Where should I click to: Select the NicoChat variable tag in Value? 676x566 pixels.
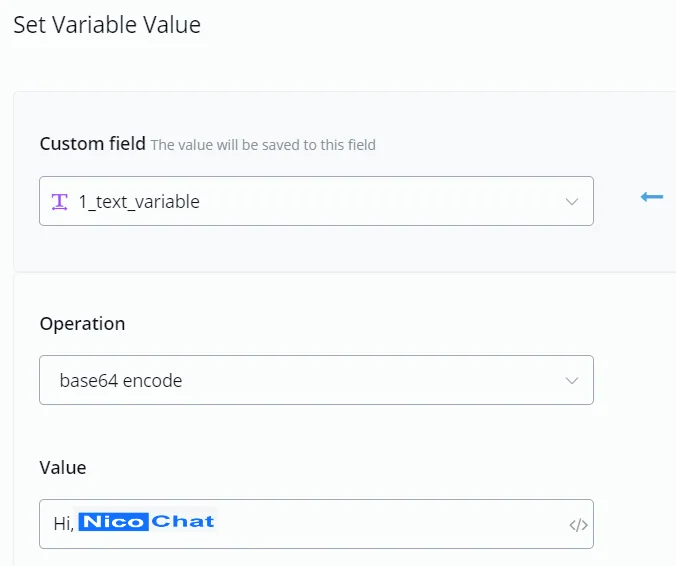point(147,522)
